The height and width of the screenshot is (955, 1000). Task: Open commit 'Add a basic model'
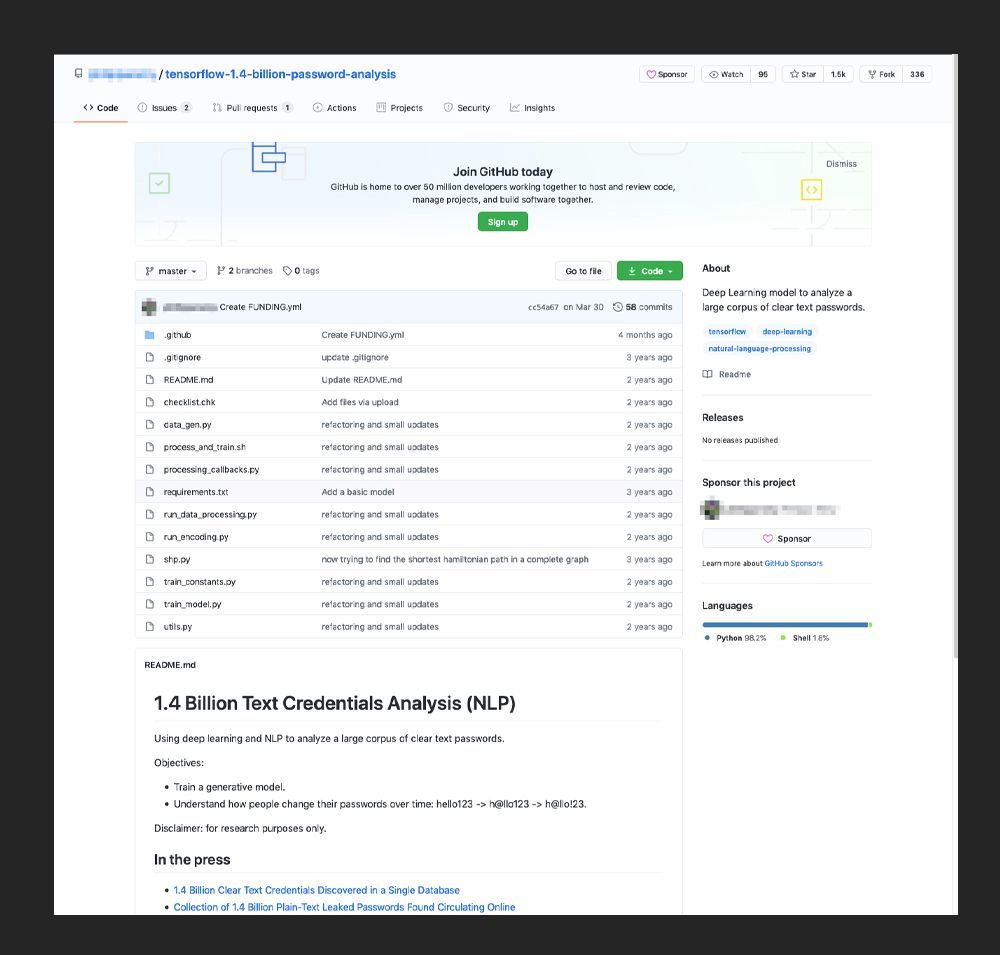(x=358, y=492)
